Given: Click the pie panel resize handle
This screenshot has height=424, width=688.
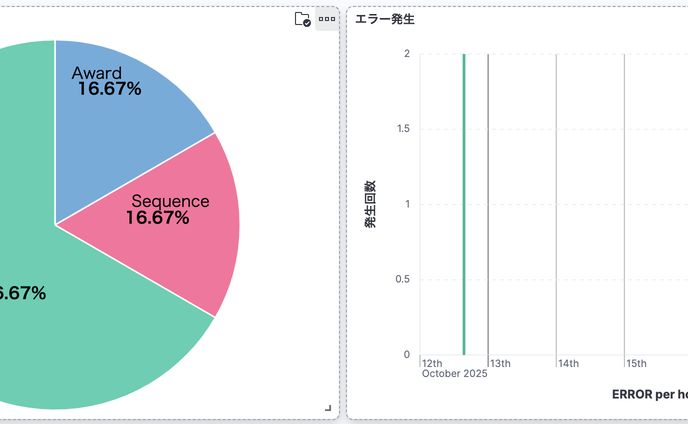Looking at the screenshot, I should coord(328,408).
